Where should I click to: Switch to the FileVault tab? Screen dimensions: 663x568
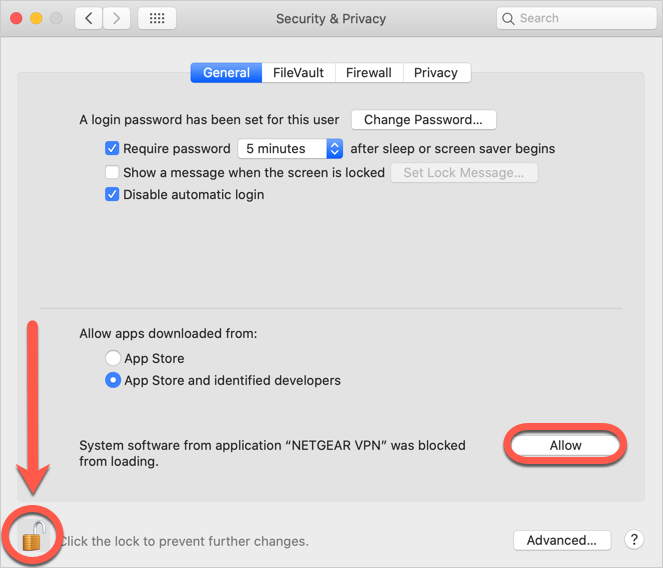298,73
